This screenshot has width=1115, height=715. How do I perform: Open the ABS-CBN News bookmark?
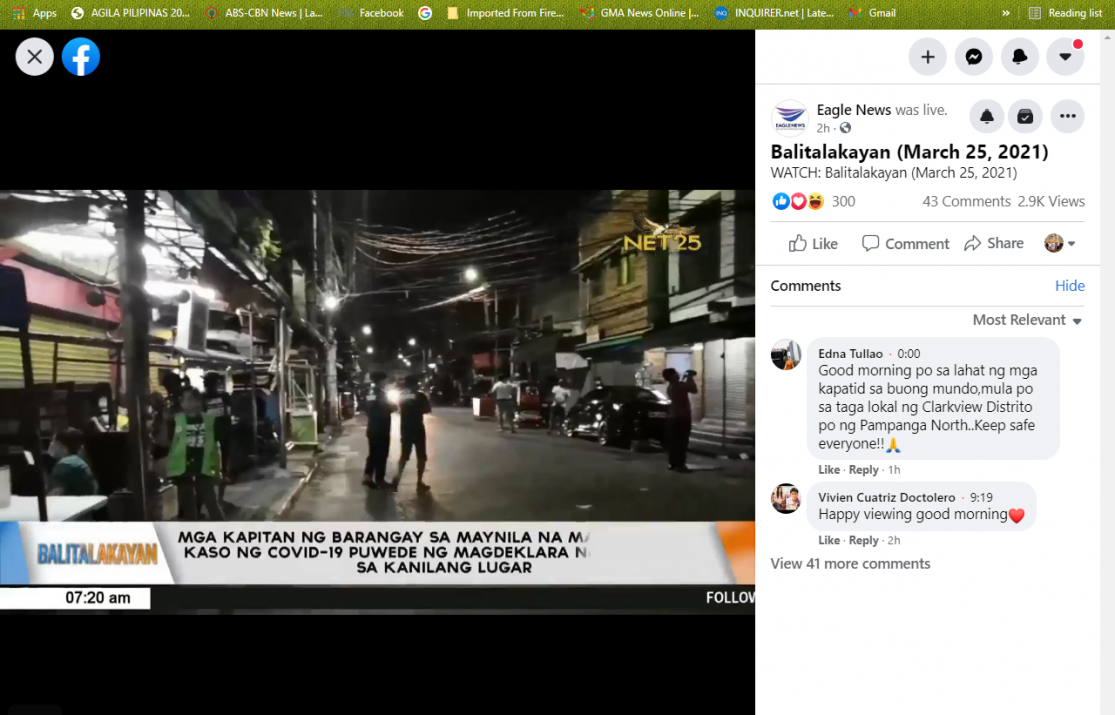pyautogui.click(x=264, y=13)
